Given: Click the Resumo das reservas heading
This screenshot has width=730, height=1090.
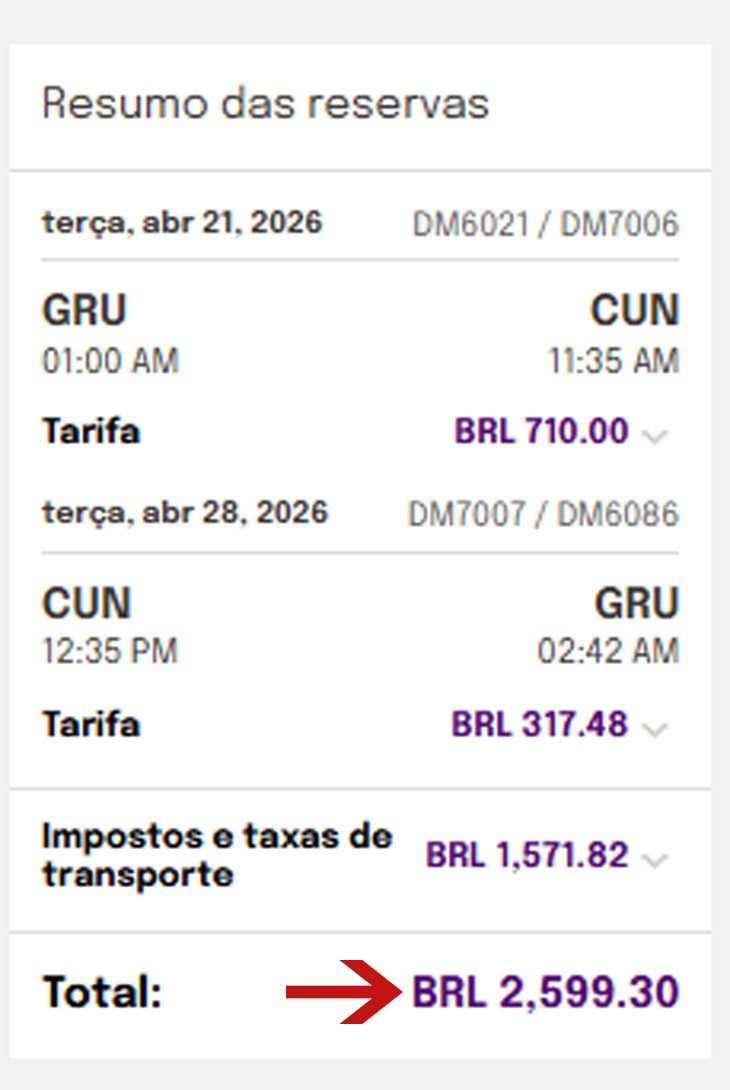Looking at the screenshot, I should 266,104.
